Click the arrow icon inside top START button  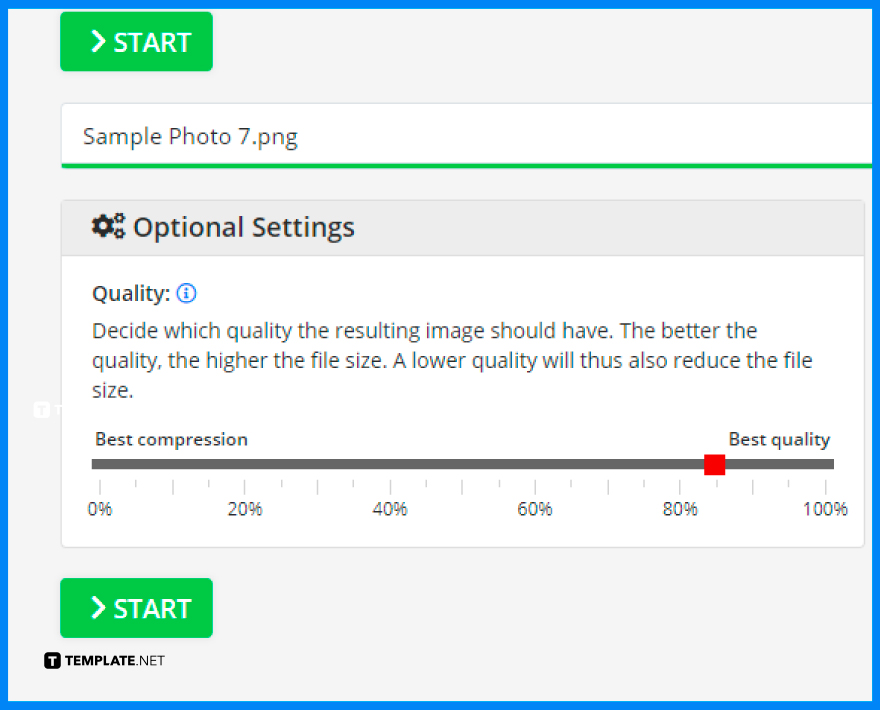[98, 41]
